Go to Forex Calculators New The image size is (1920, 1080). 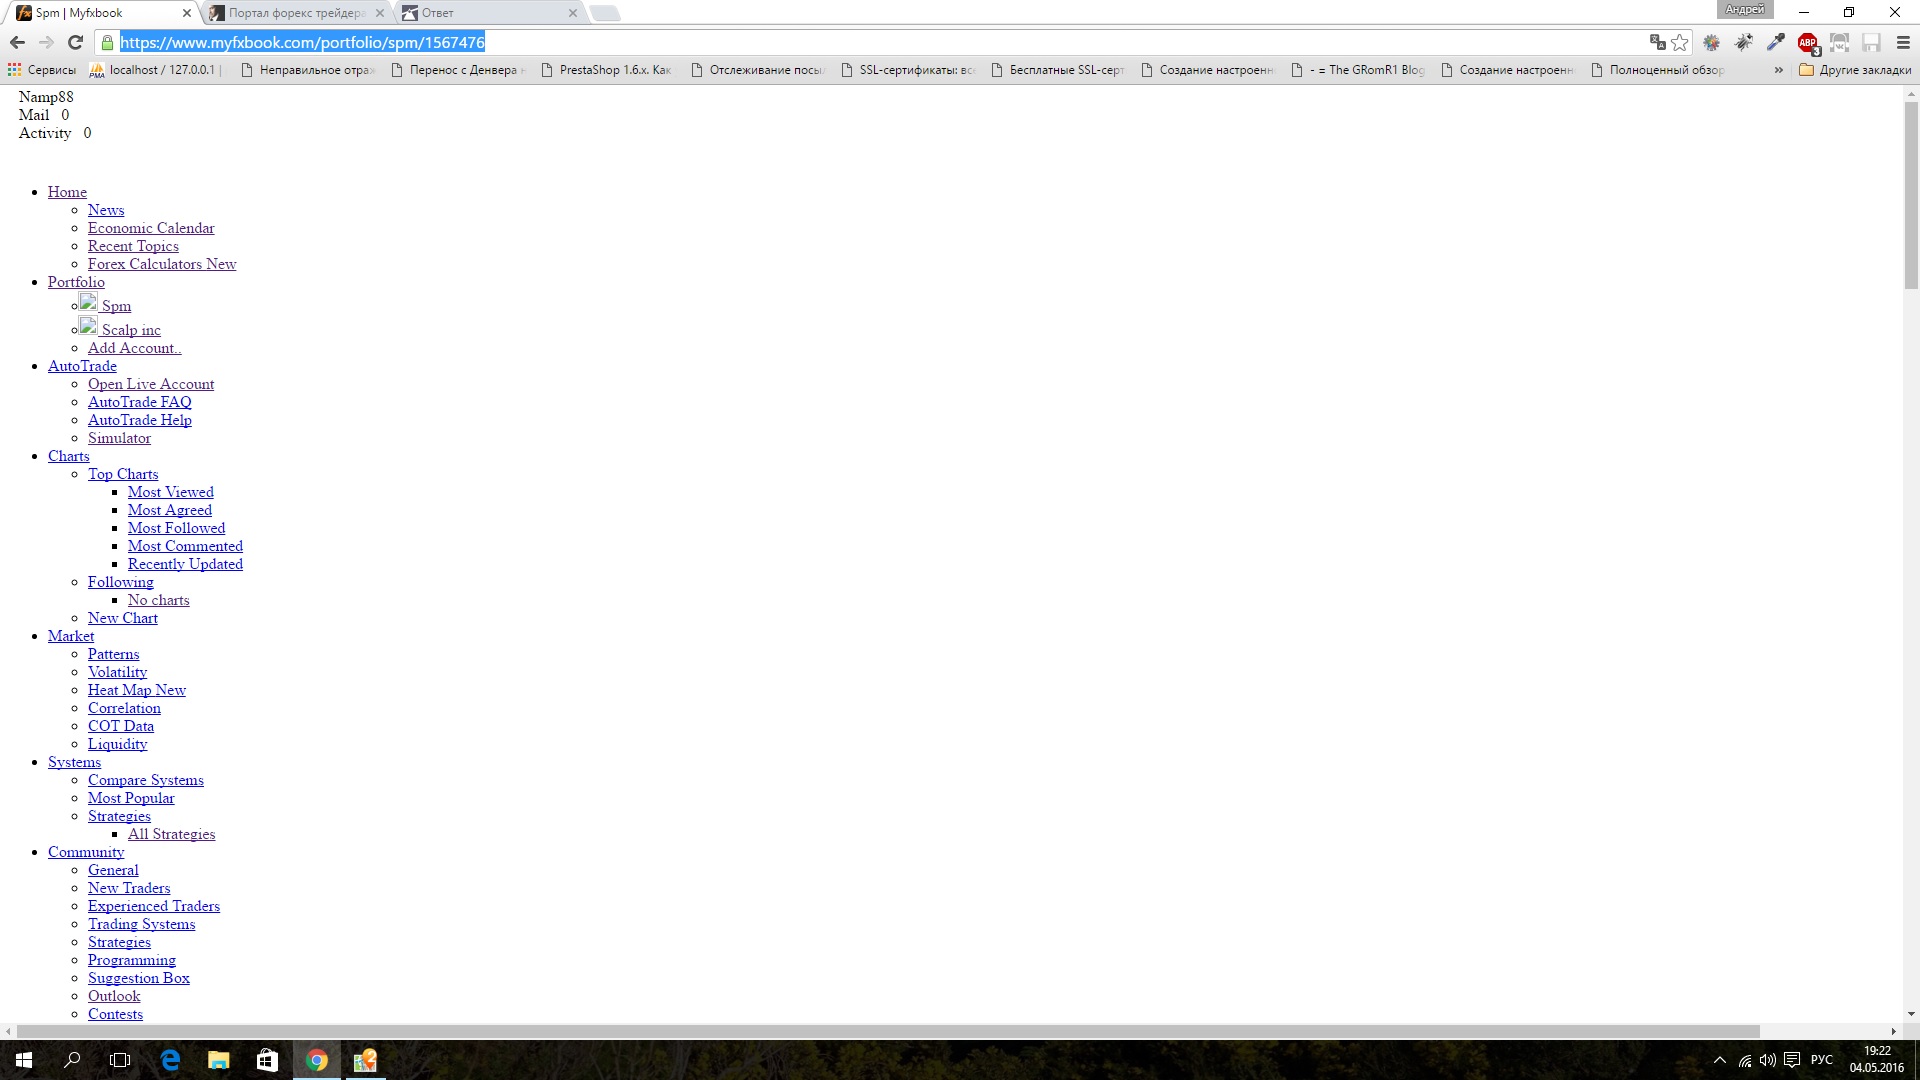tap(162, 264)
